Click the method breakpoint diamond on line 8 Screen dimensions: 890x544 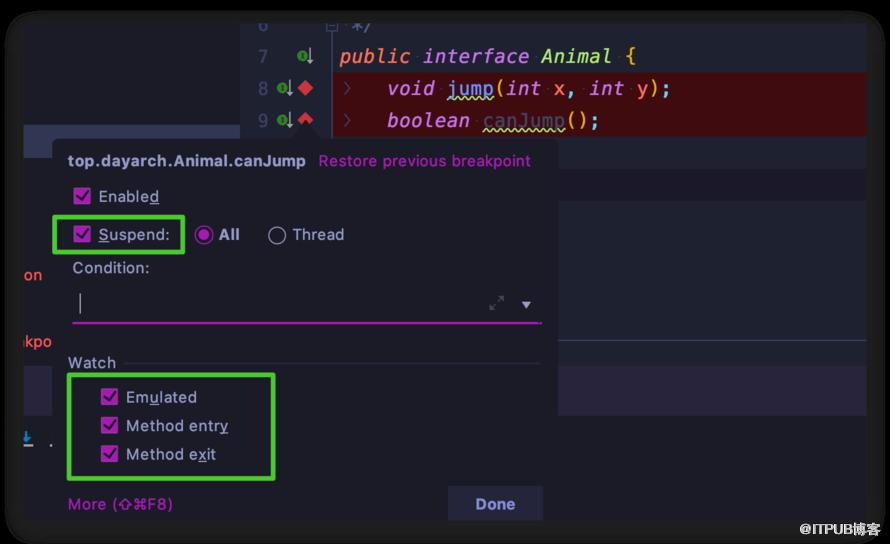pyautogui.click(x=305, y=88)
